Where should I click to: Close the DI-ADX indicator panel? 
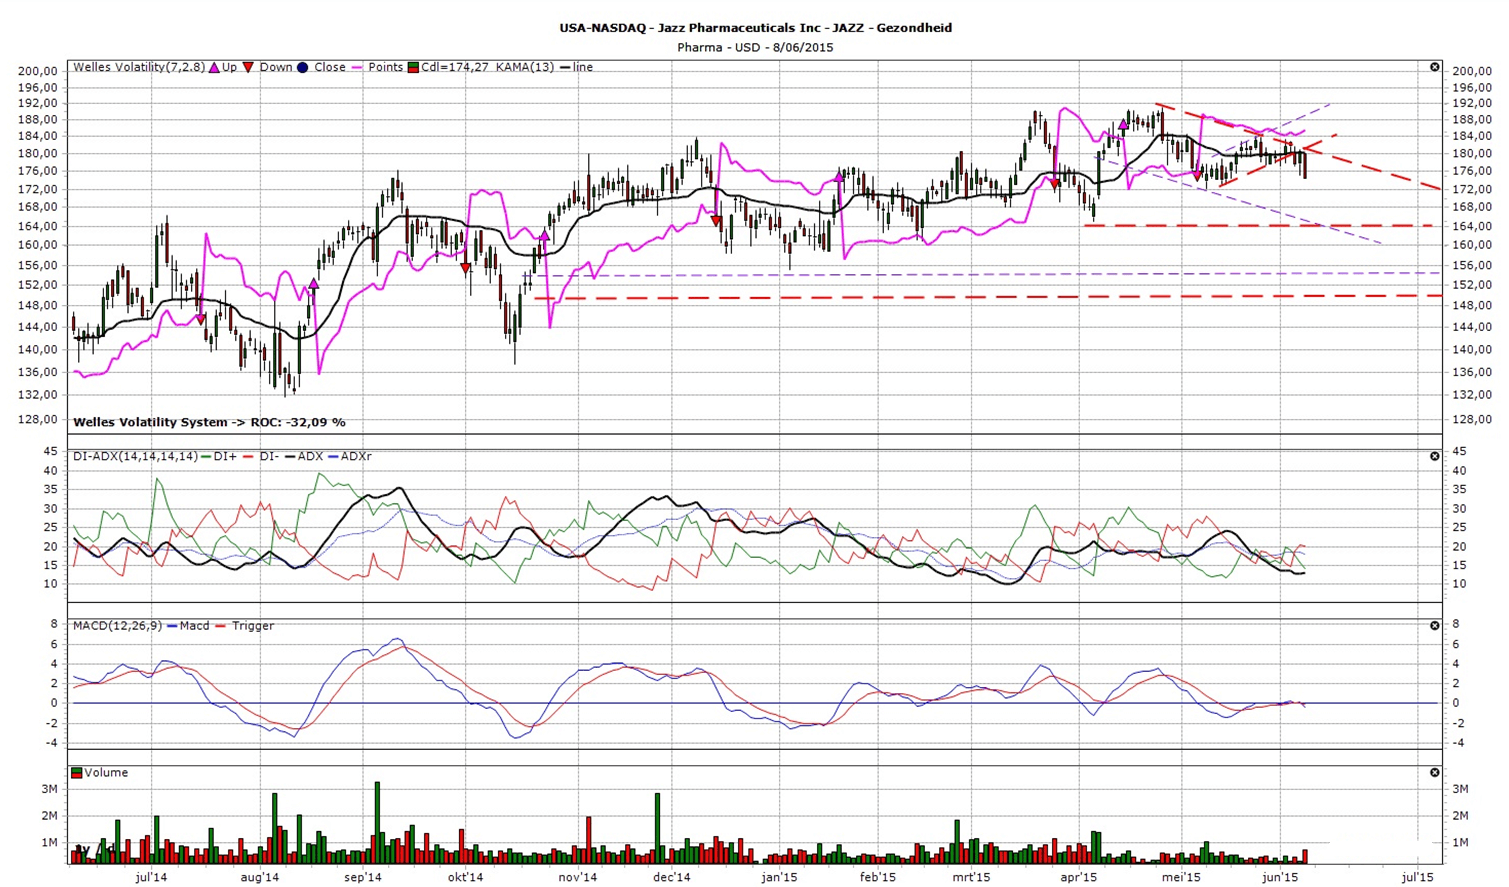1434,456
